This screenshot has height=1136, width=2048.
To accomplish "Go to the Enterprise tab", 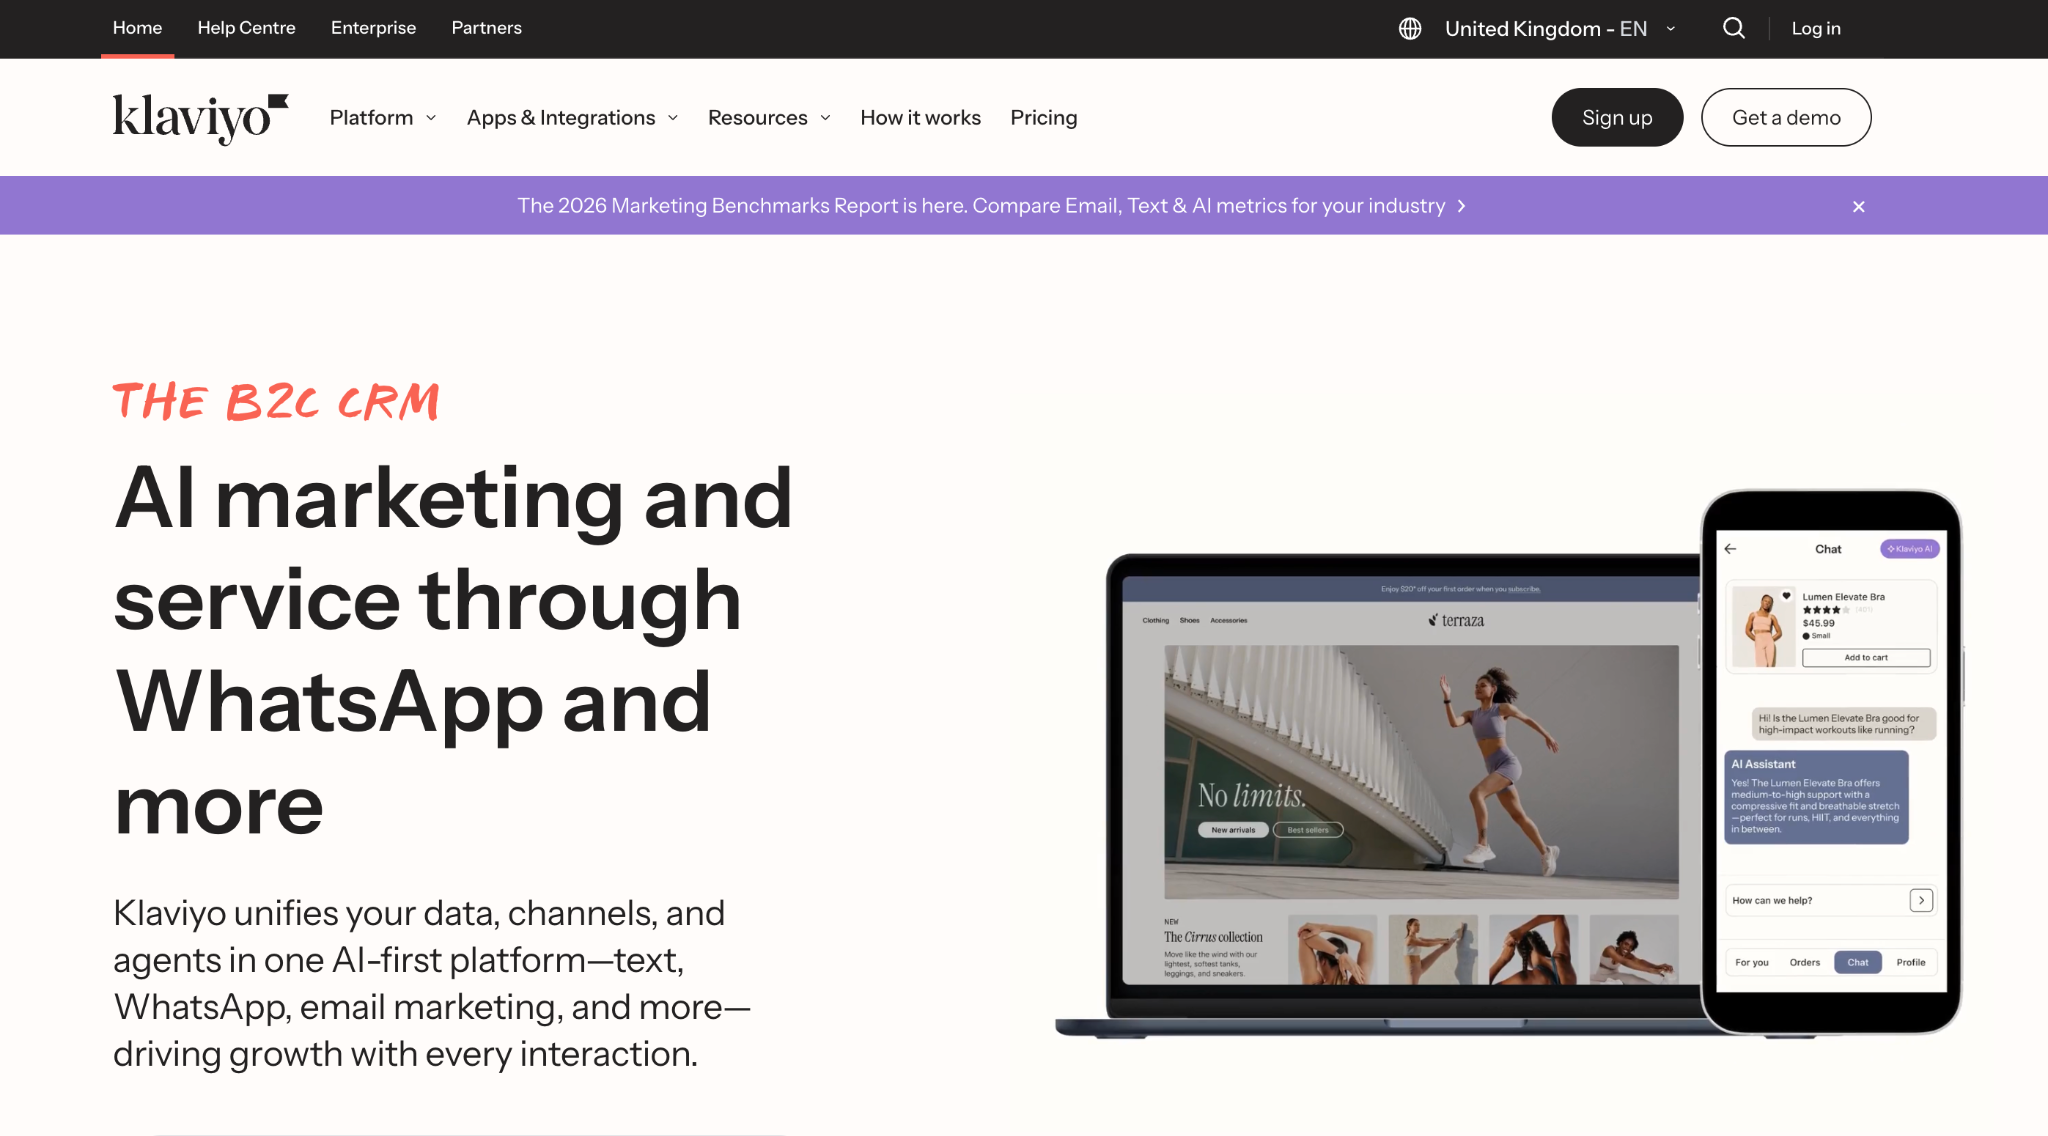I will (373, 28).
